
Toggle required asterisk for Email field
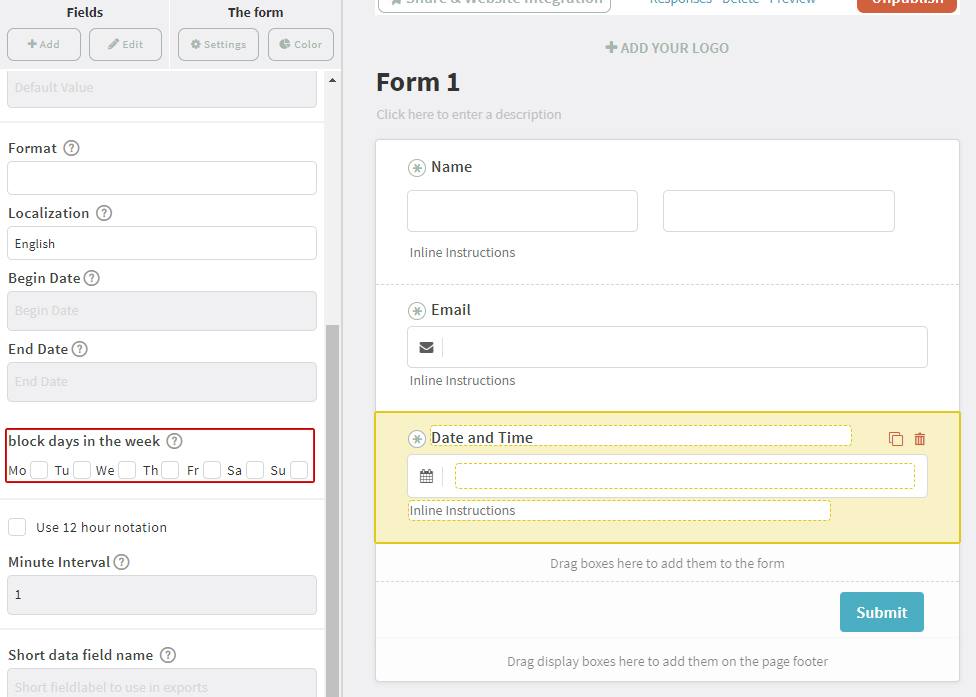click(x=416, y=311)
